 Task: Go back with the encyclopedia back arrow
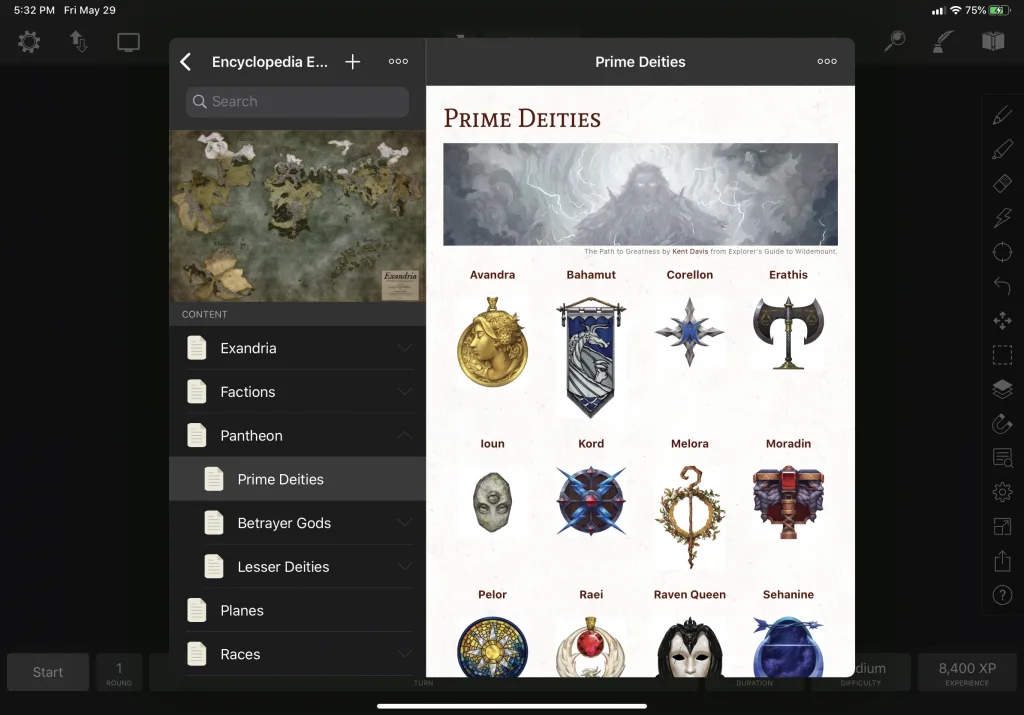pyautogui.click(x=186, y=62)
